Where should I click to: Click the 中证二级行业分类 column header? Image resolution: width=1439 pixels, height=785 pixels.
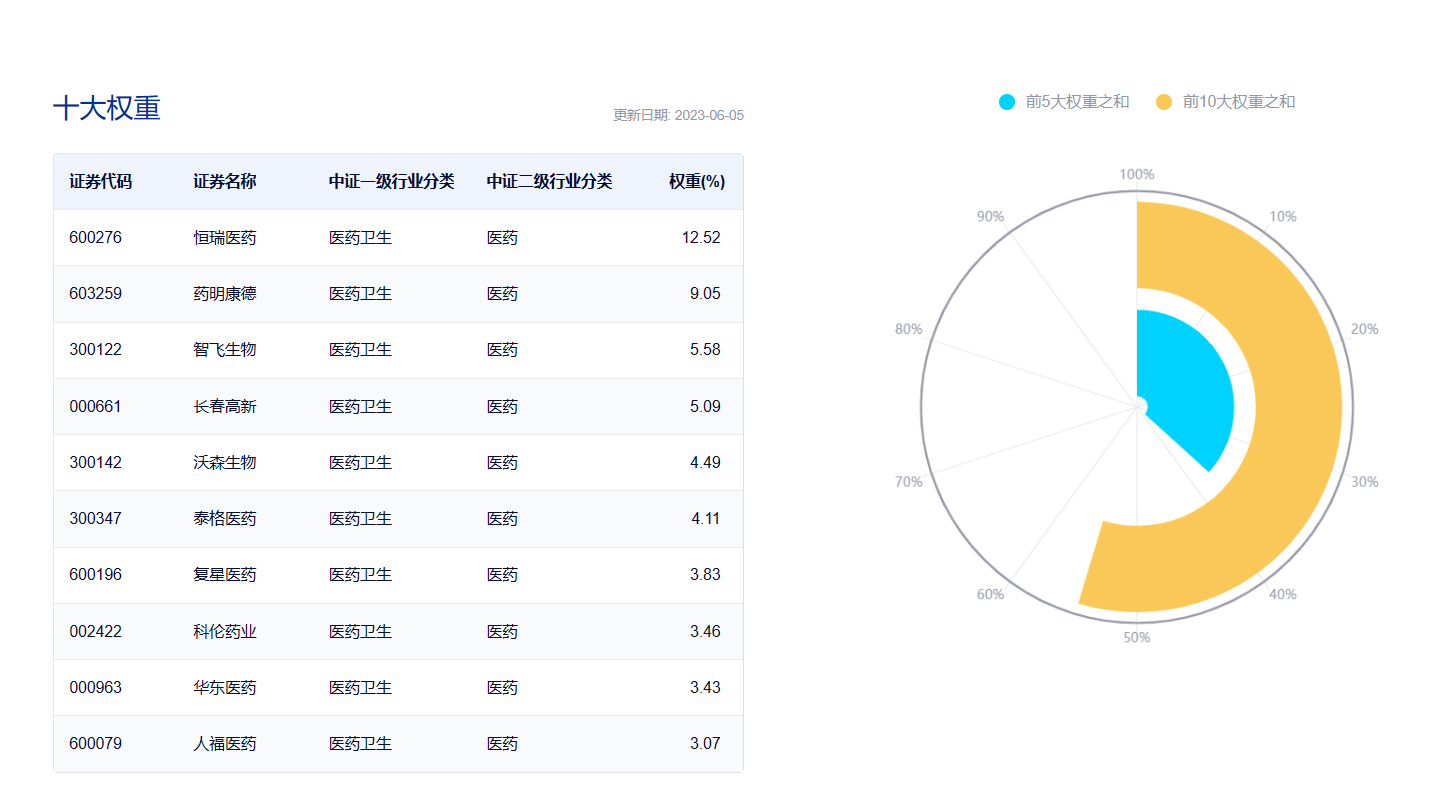(549, 182)
